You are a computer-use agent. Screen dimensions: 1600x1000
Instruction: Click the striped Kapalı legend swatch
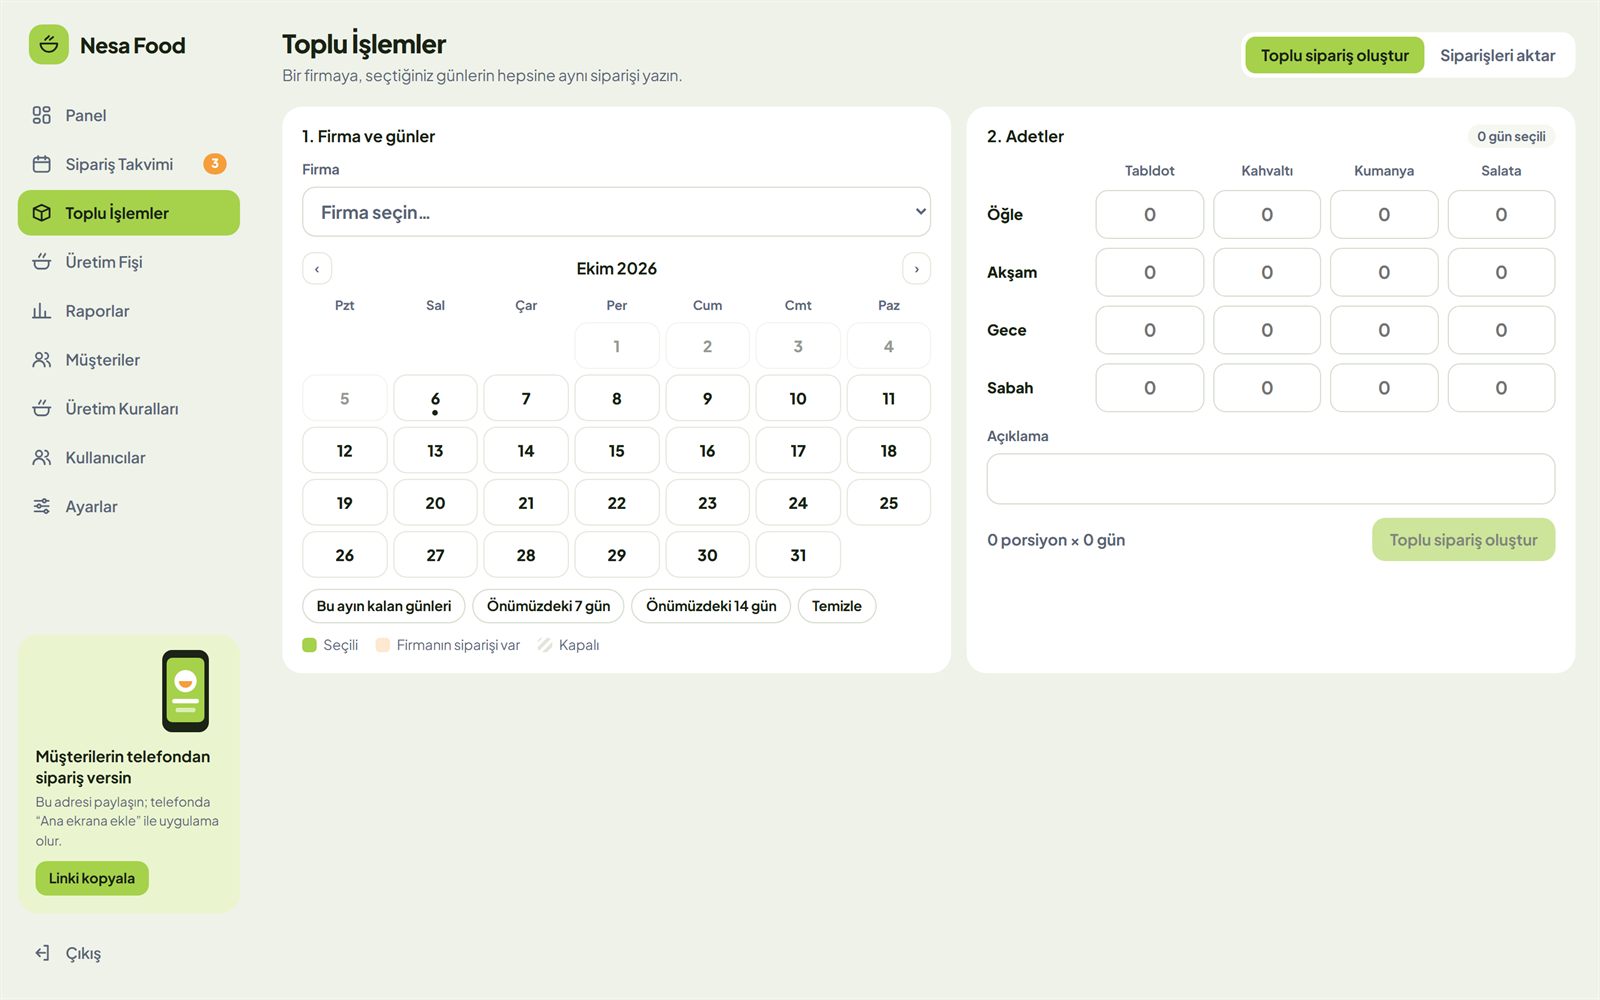[545, 645]
